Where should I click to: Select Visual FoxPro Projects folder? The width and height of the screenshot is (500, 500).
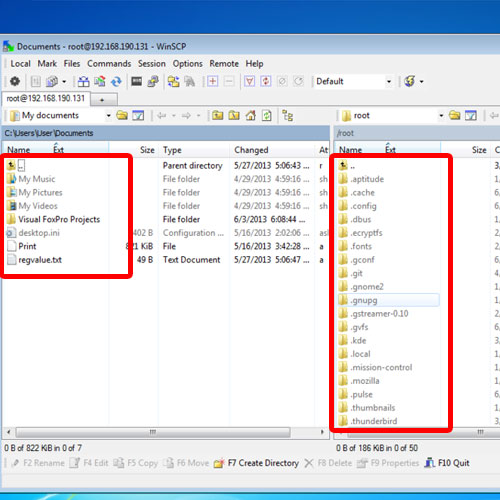[x=53, y=219]
